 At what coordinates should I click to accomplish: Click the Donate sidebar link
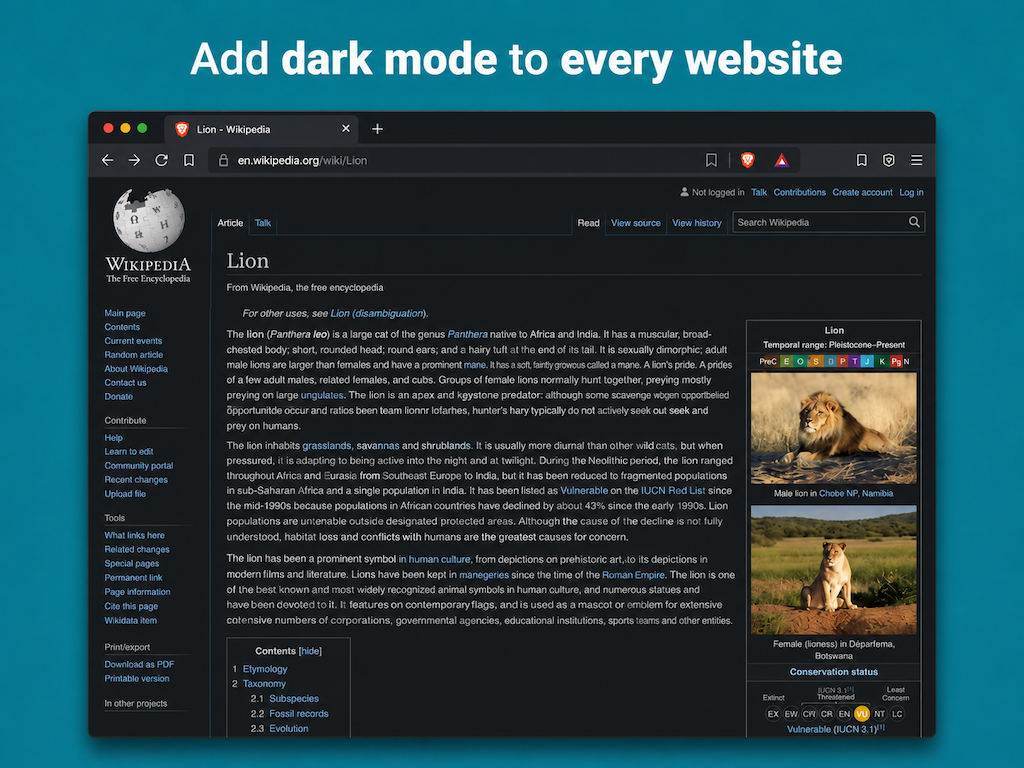tap(118, 396)
